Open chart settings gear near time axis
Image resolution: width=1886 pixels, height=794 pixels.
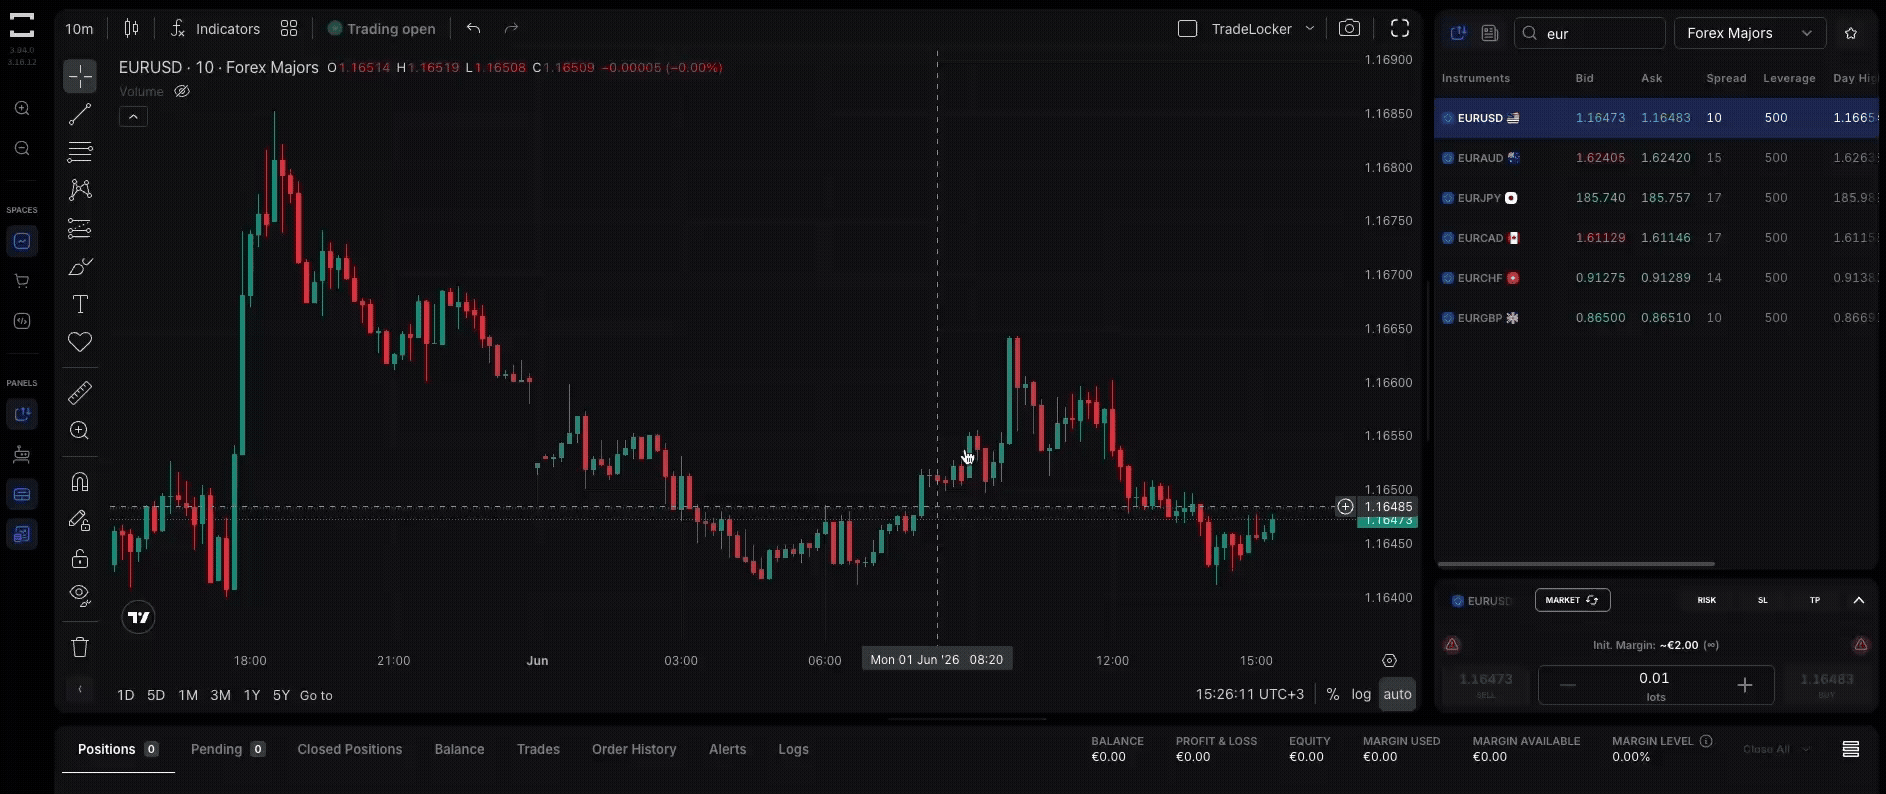1389,661
